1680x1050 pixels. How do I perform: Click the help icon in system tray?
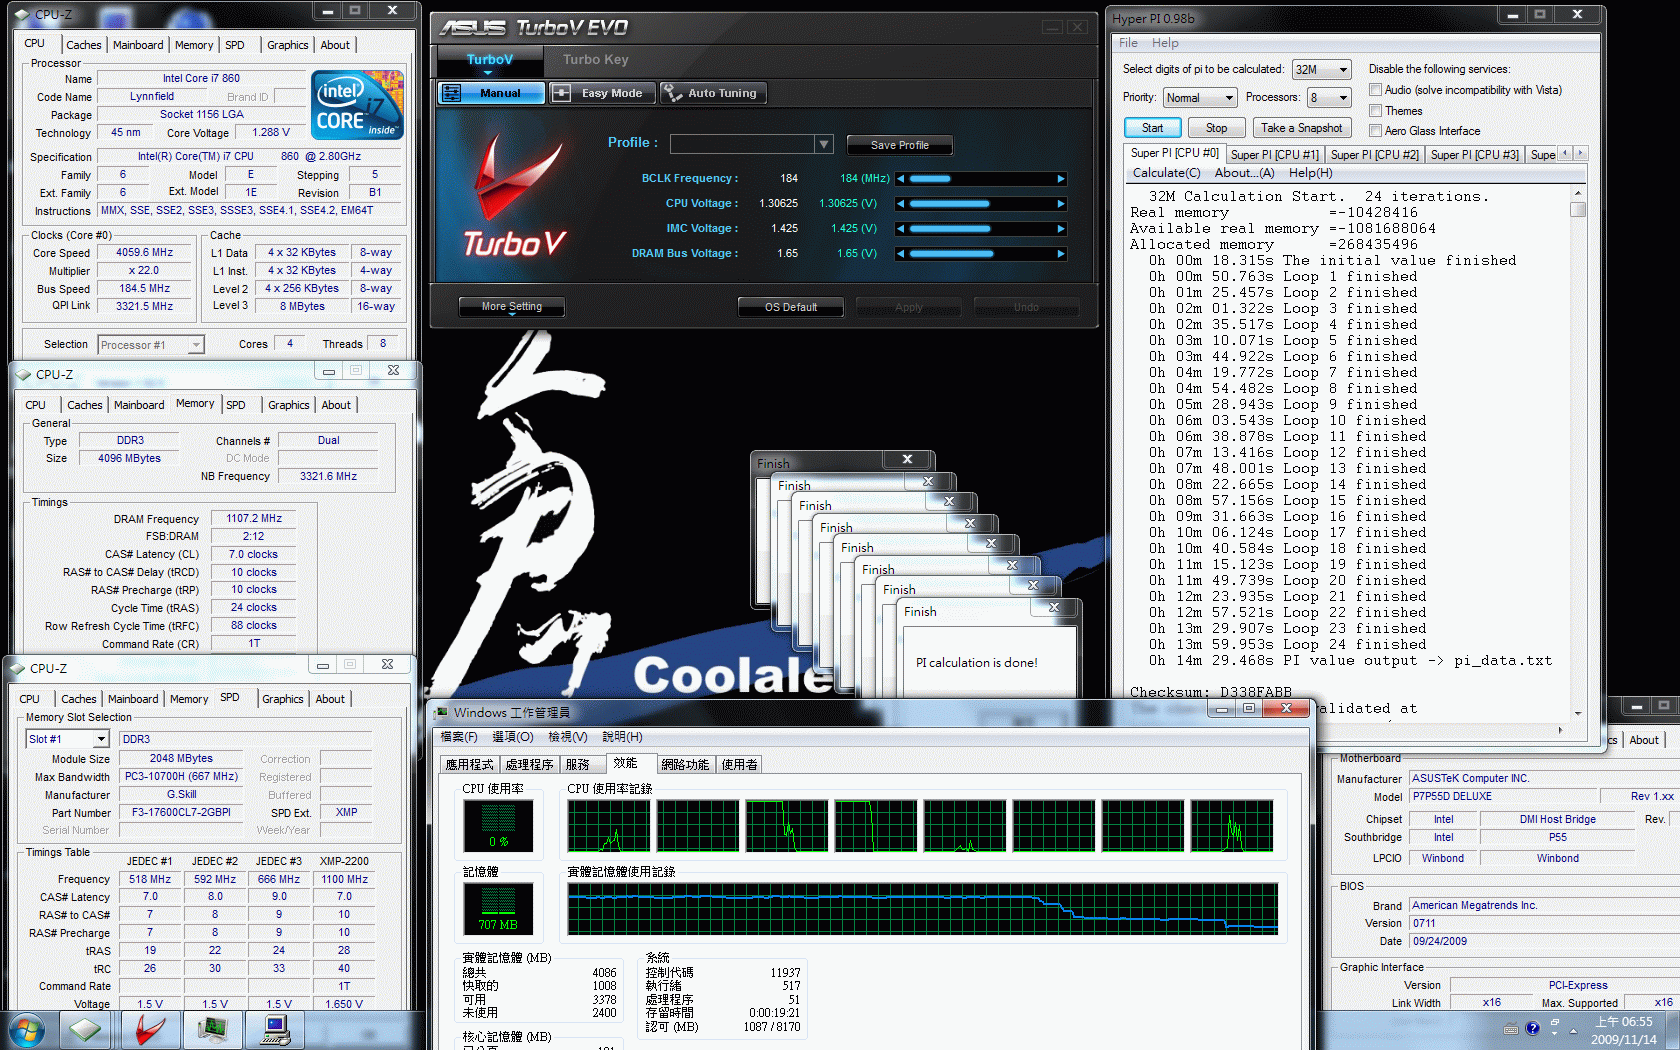pos(1532,1028)
